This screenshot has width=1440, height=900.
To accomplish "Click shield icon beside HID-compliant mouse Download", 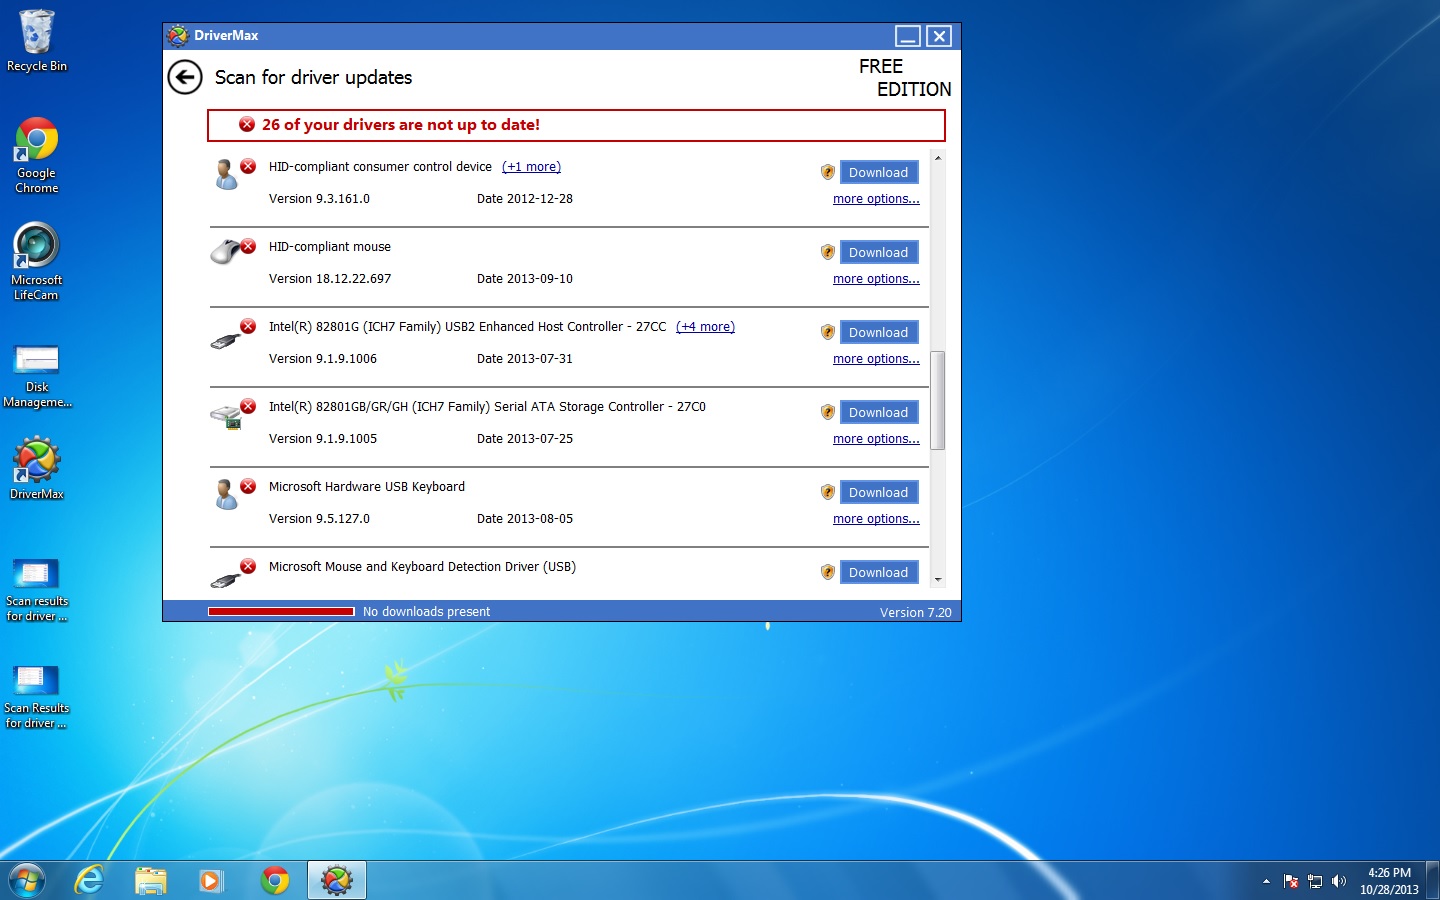I will click(828, 252).
